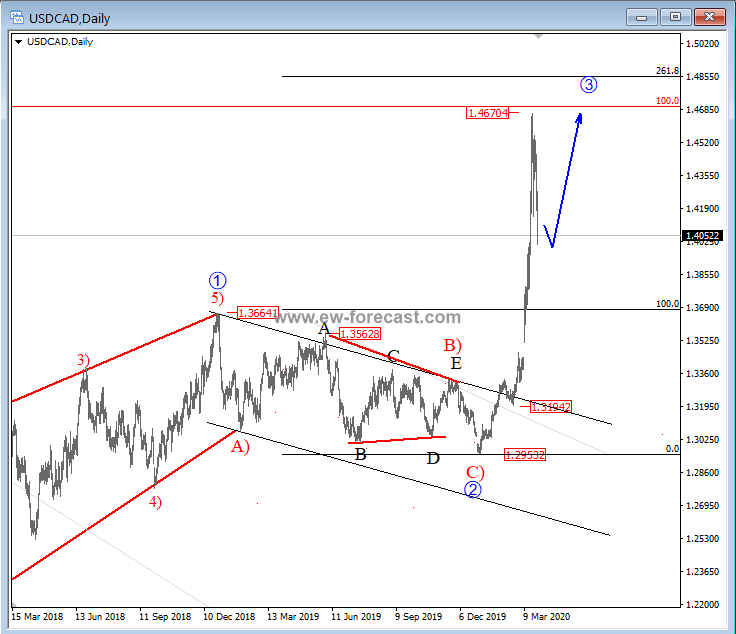Select the circled blue wave 2 label
The width and height of the screenshot is (736, 634).
pyautogui.click(x=473, y=489)
